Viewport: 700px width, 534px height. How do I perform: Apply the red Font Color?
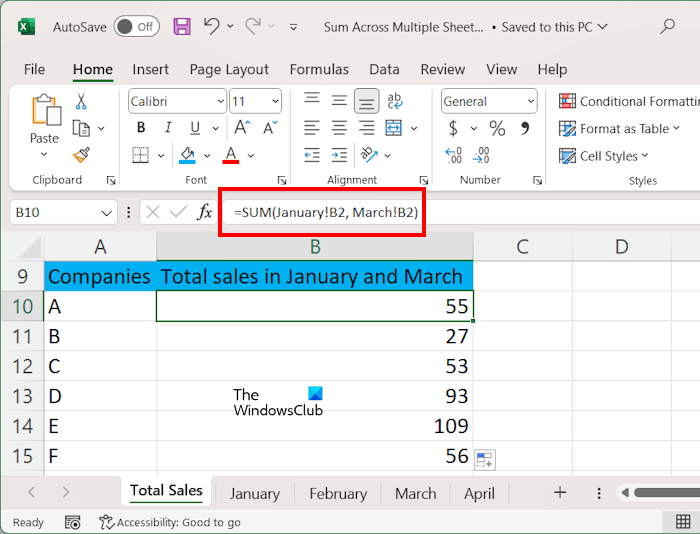coord(231,155)
